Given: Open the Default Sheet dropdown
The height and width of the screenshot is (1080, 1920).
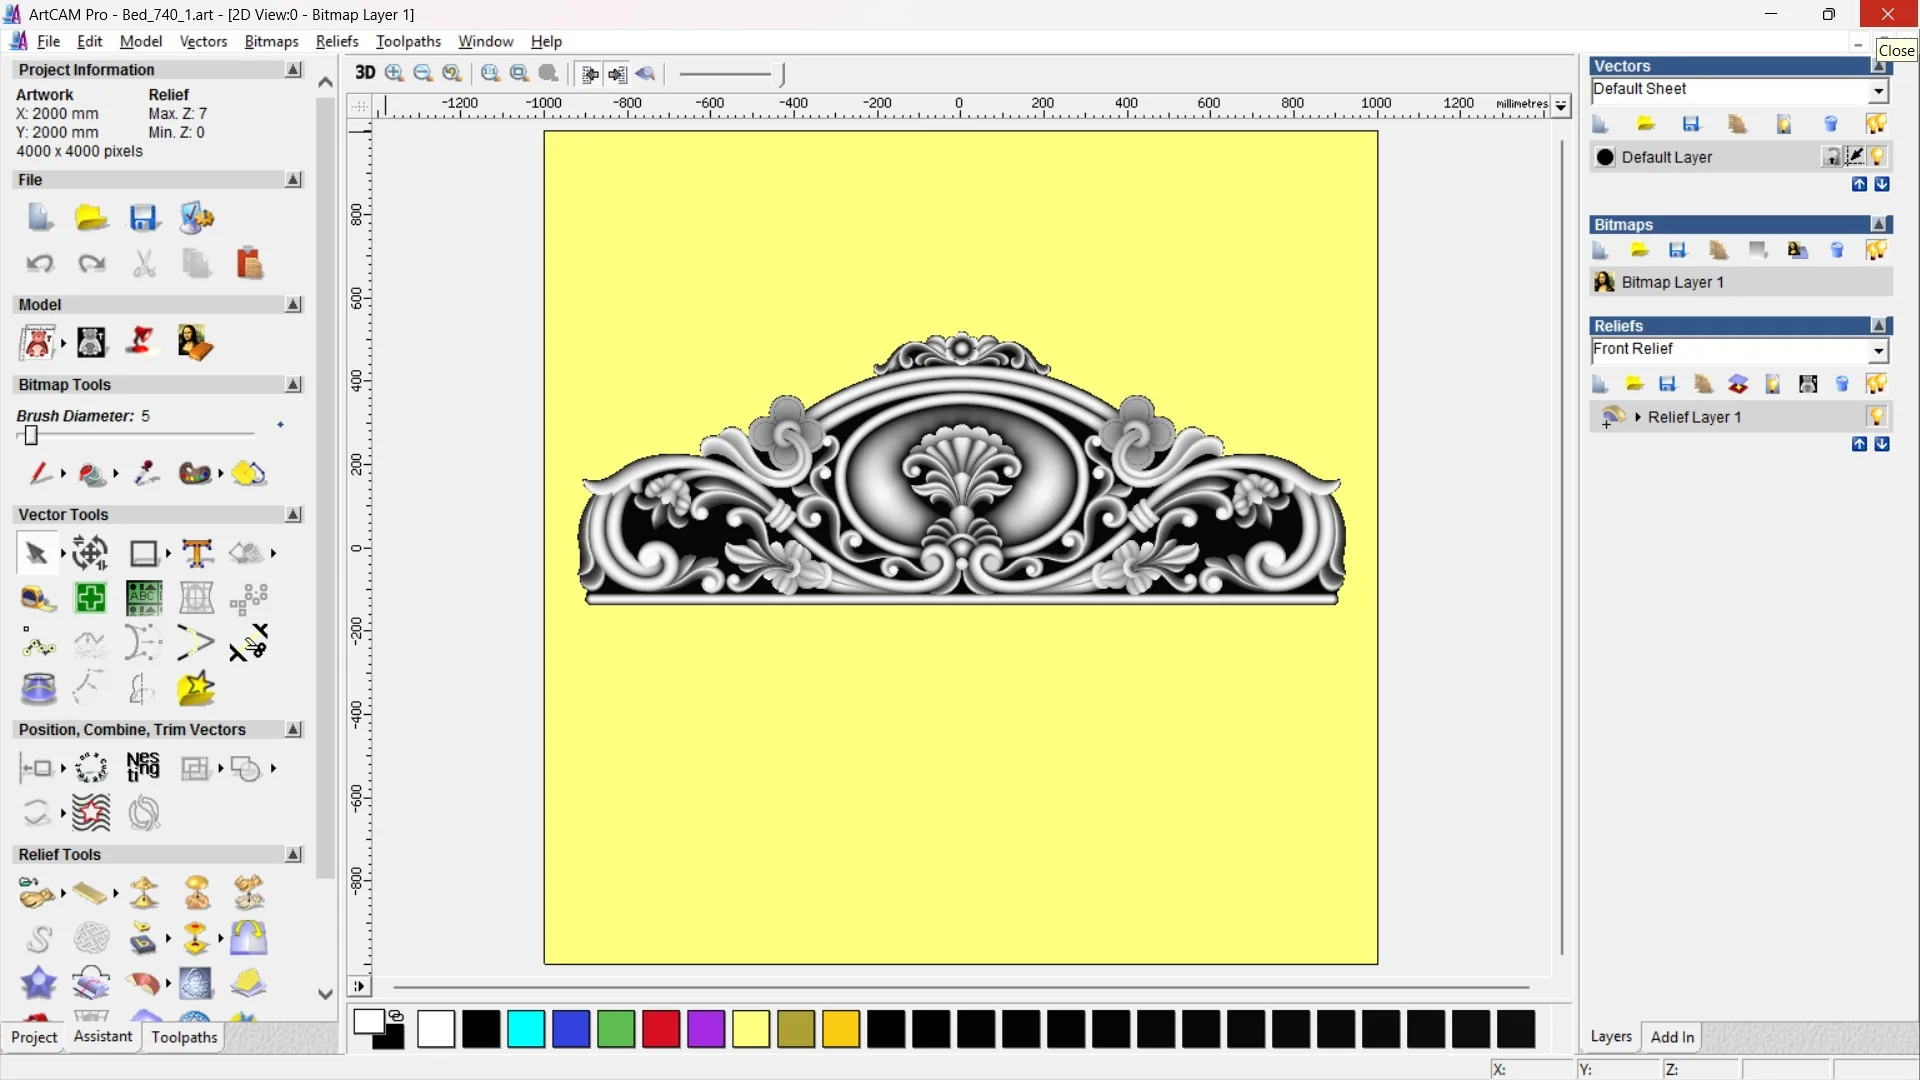Looking at the screenshot, I should [x=1878, y=90].
